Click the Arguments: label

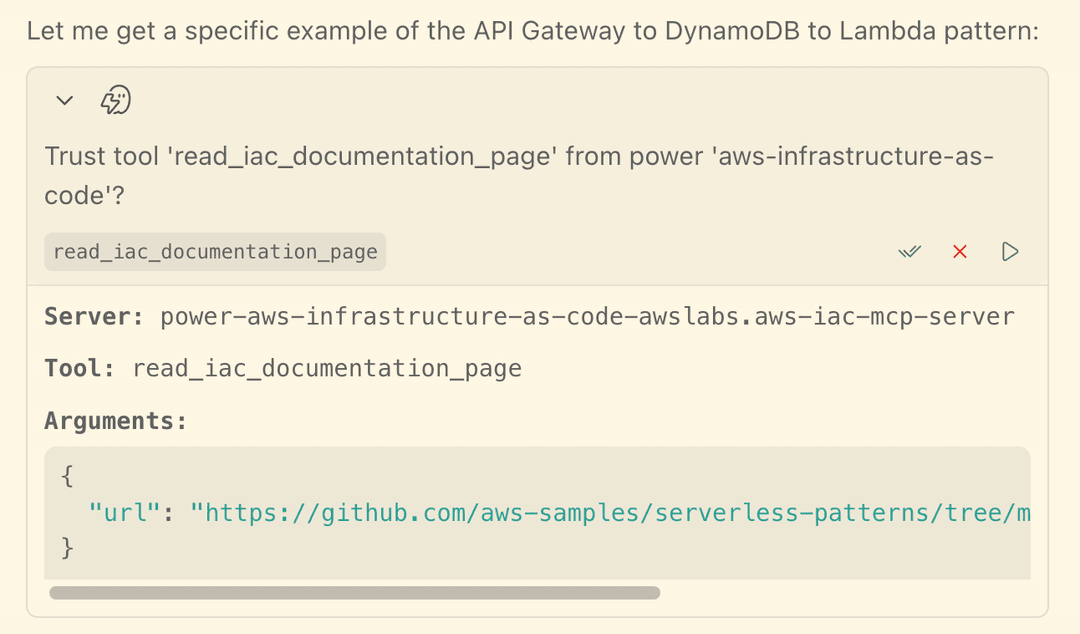coord(116,420)
